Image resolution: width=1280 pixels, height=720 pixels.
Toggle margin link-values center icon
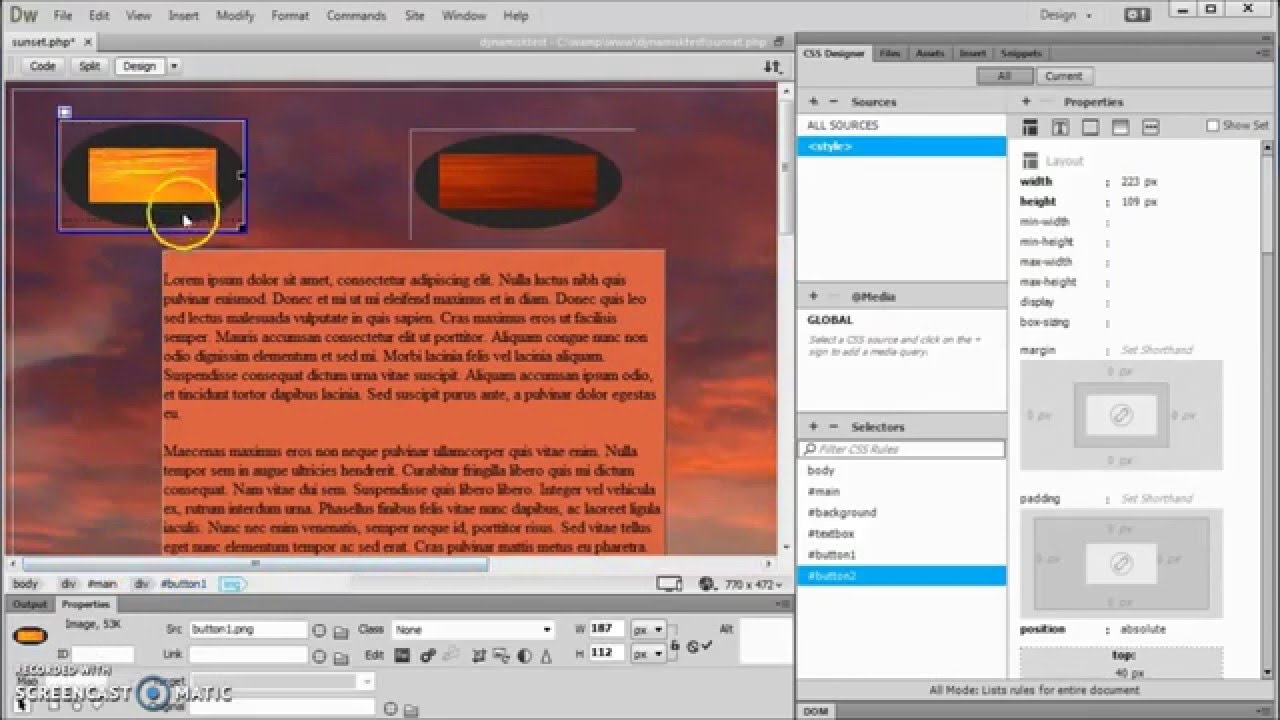[x=1121, y=416]
